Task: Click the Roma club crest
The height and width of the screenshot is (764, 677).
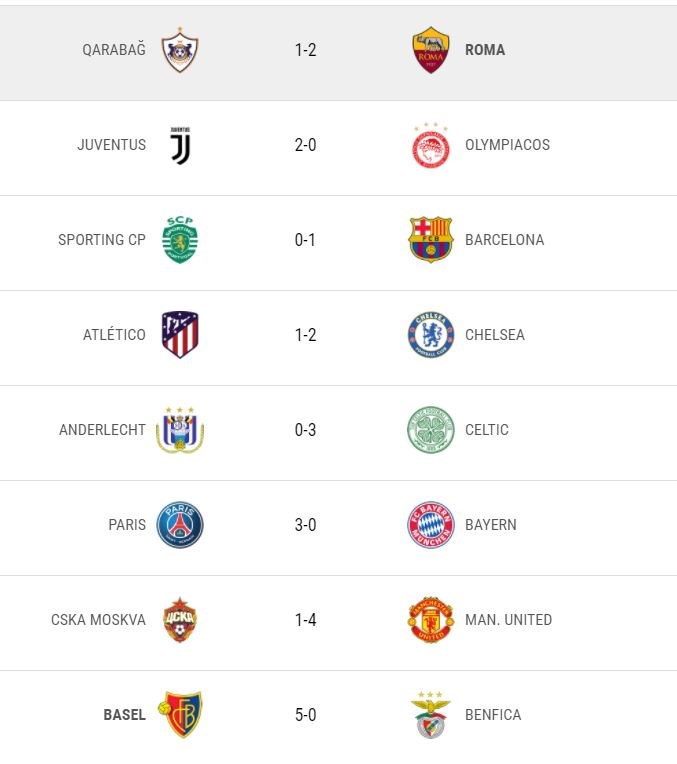Action: click(431, 50)
